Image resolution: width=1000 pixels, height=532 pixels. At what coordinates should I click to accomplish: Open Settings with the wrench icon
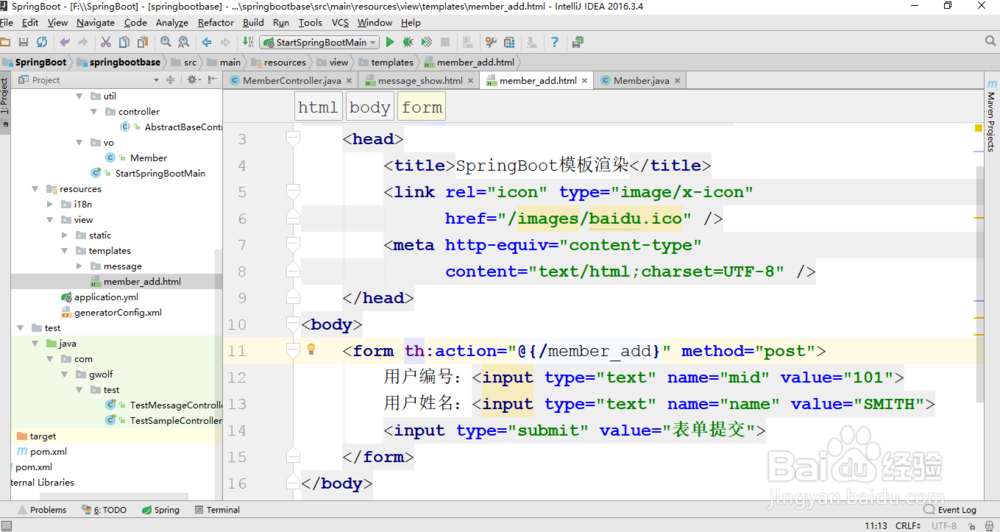(490, 42)
